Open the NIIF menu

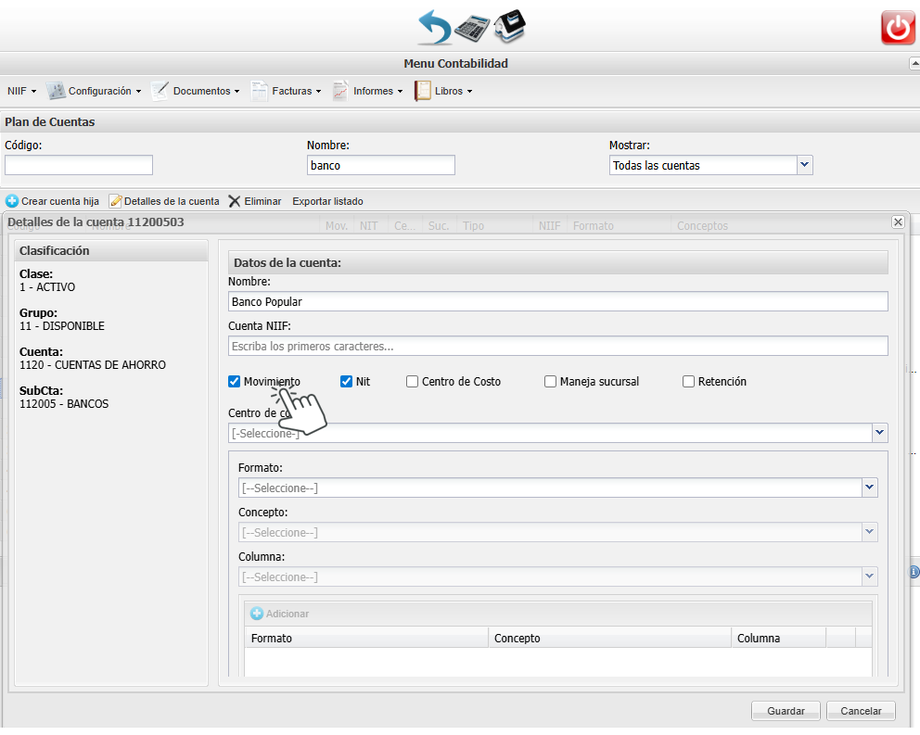click(21, 91)
